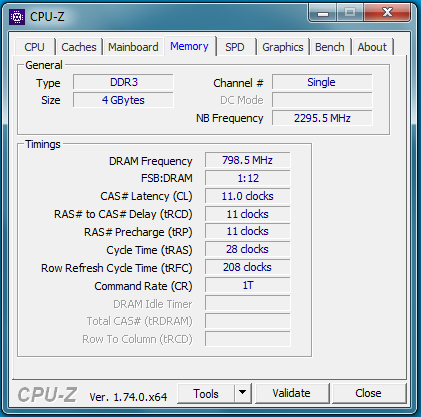Switch to the CPU tab

34,47
